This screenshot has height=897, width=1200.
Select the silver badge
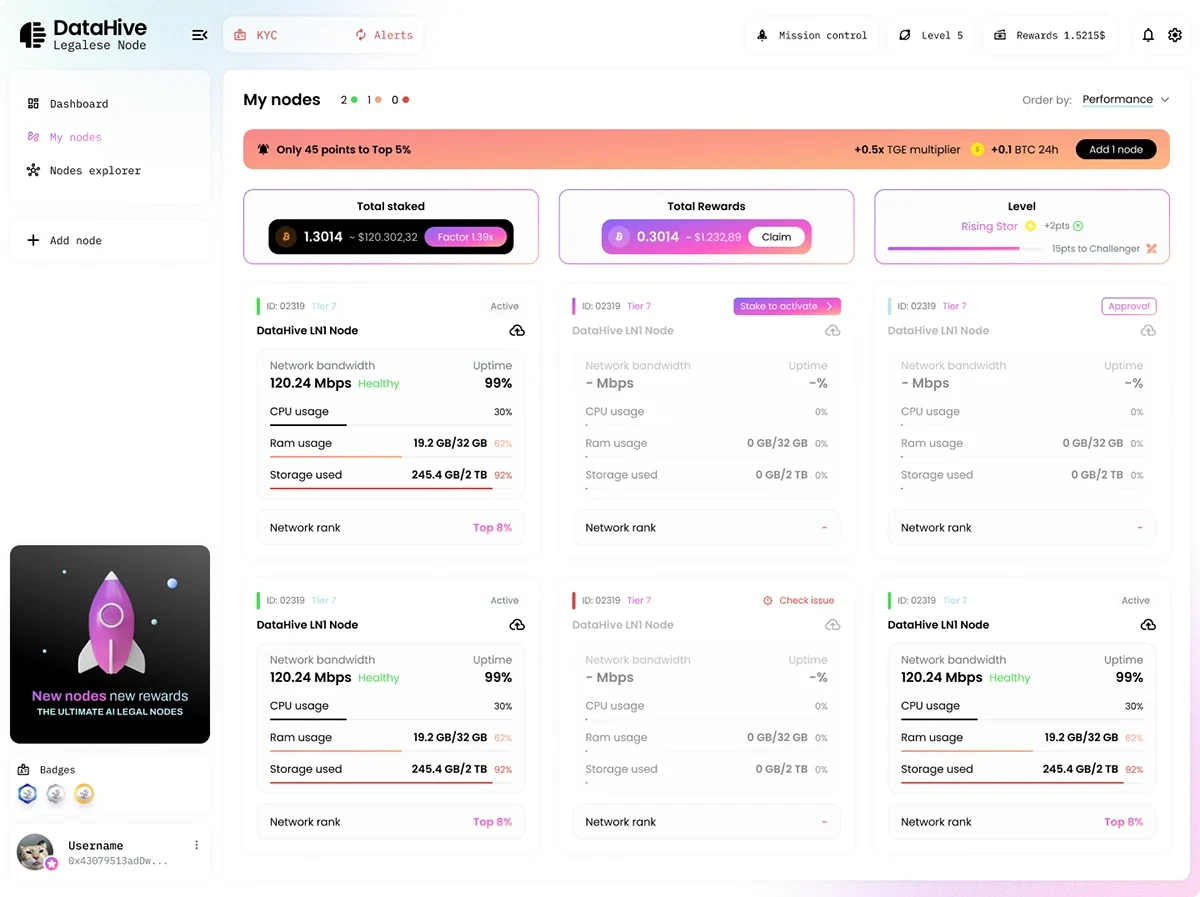[x=56, y=794]
